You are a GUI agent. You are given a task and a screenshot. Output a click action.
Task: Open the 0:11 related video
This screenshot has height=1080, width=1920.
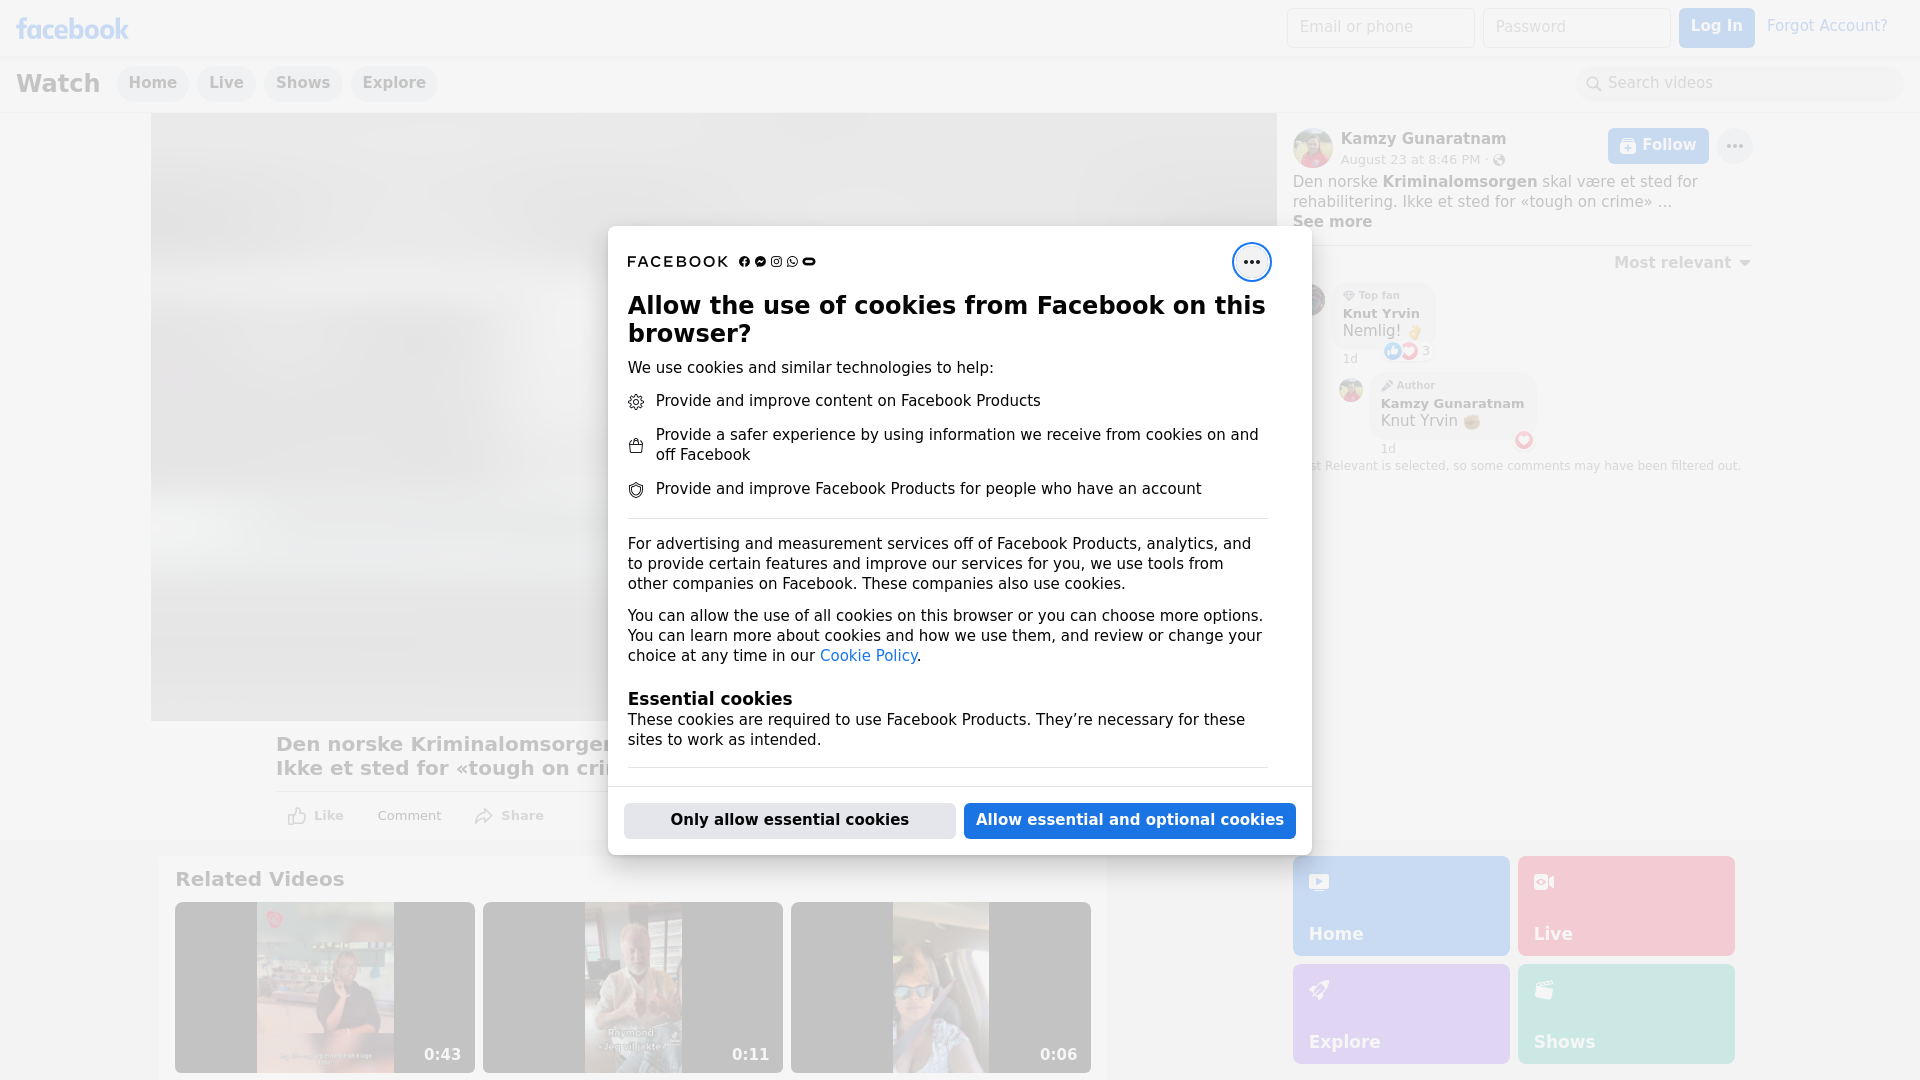tap(633, 988)
